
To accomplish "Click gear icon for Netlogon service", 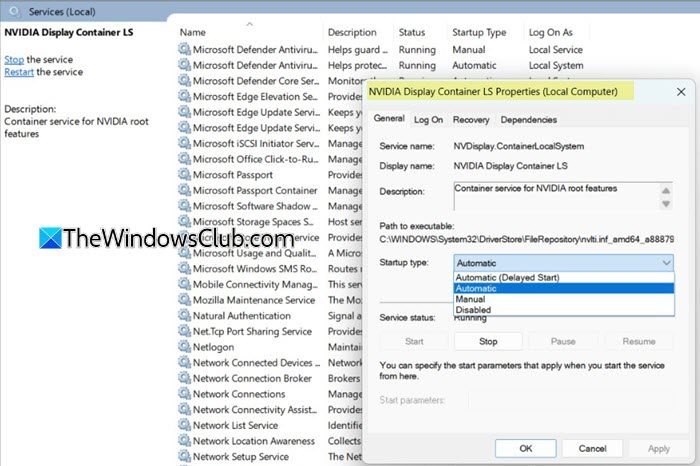I will [x=184, y=346].
